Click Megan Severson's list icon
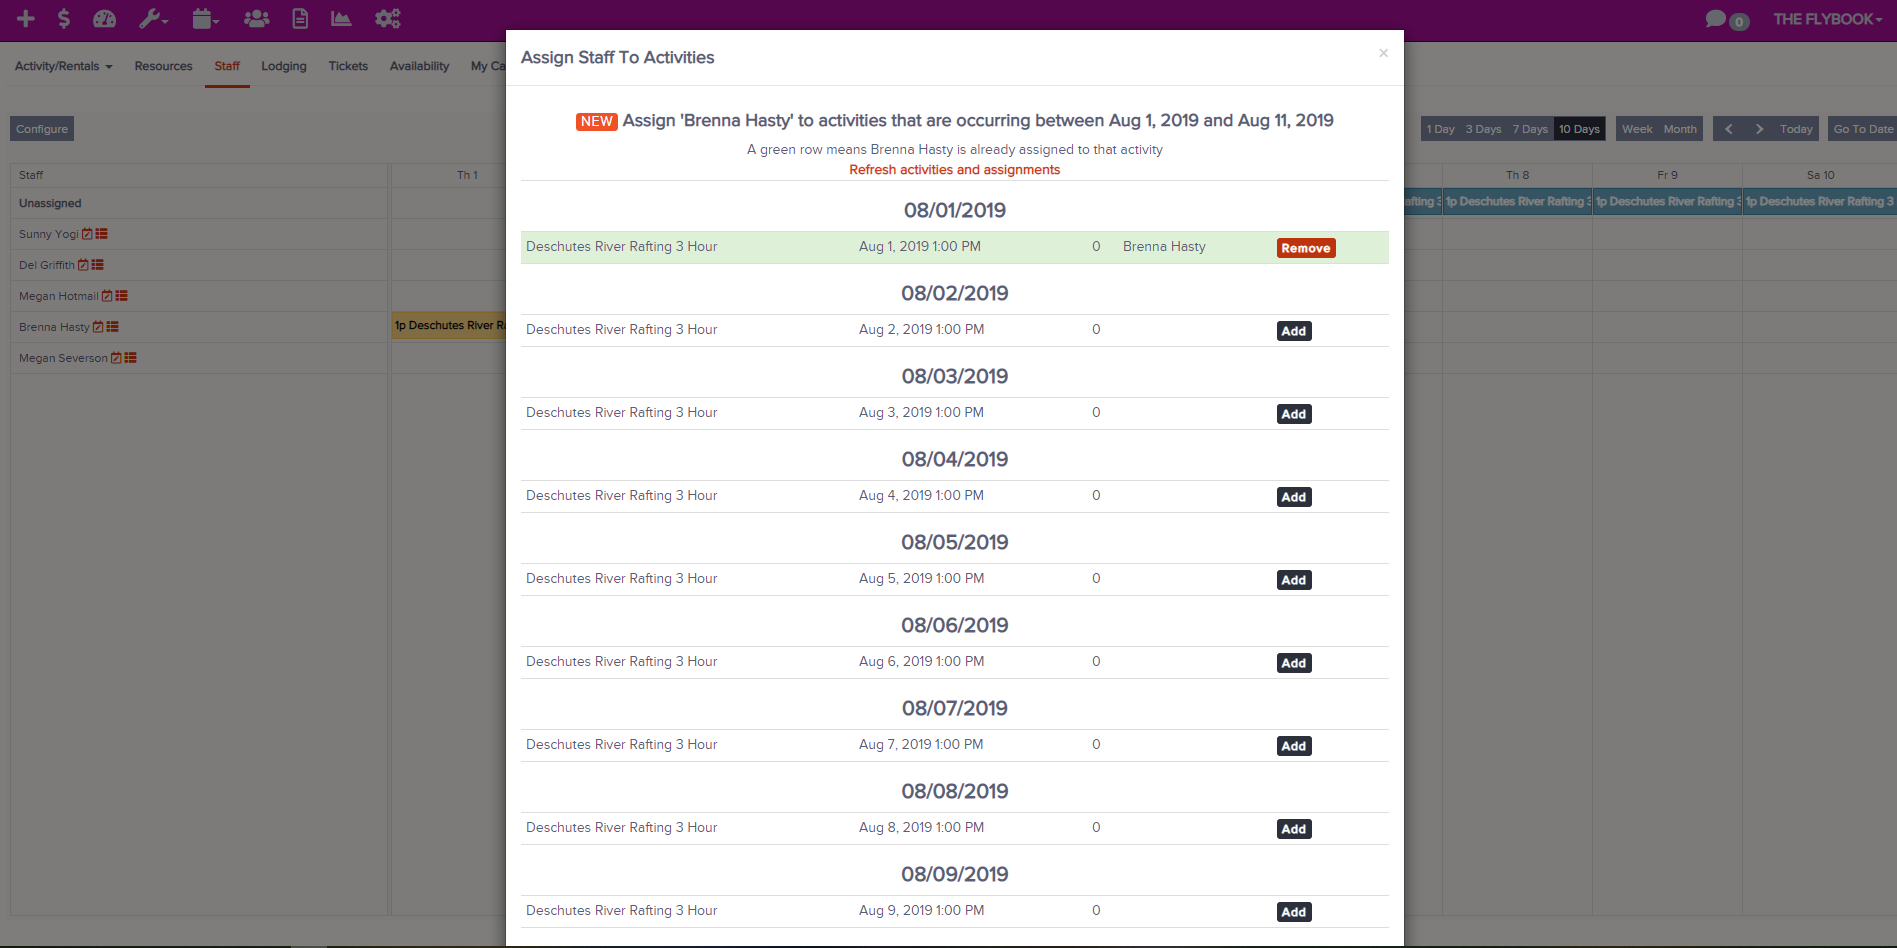The image size is (1897, 948). tap(130, 358)
